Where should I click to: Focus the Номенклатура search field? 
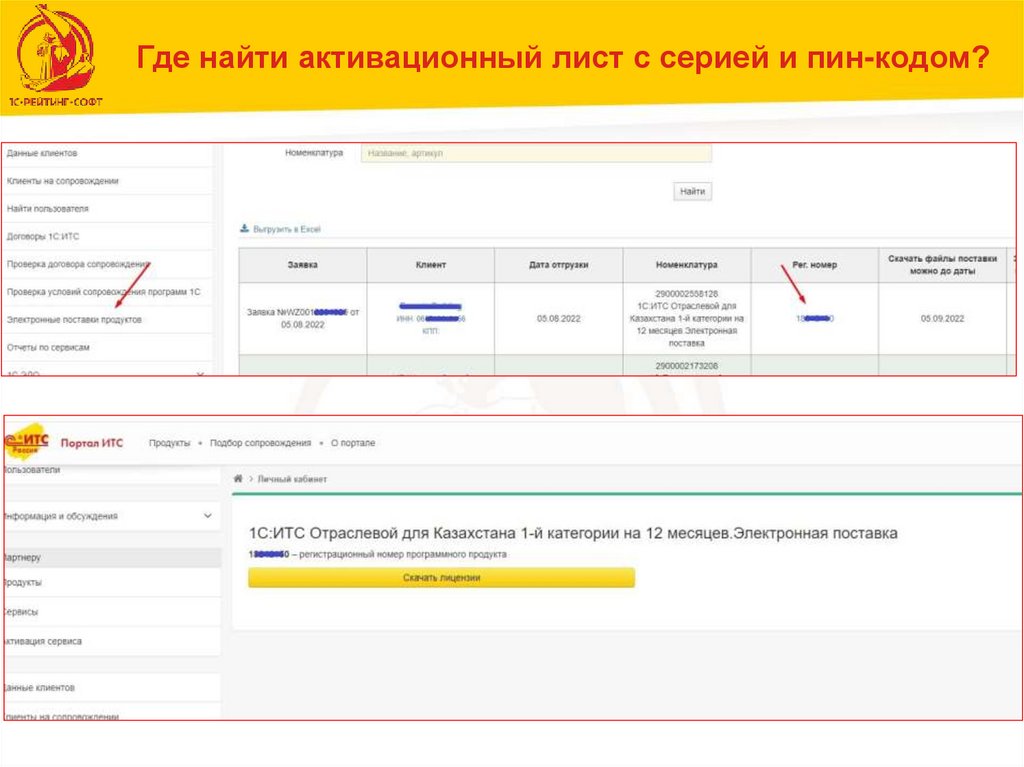[x=536, y=153]
